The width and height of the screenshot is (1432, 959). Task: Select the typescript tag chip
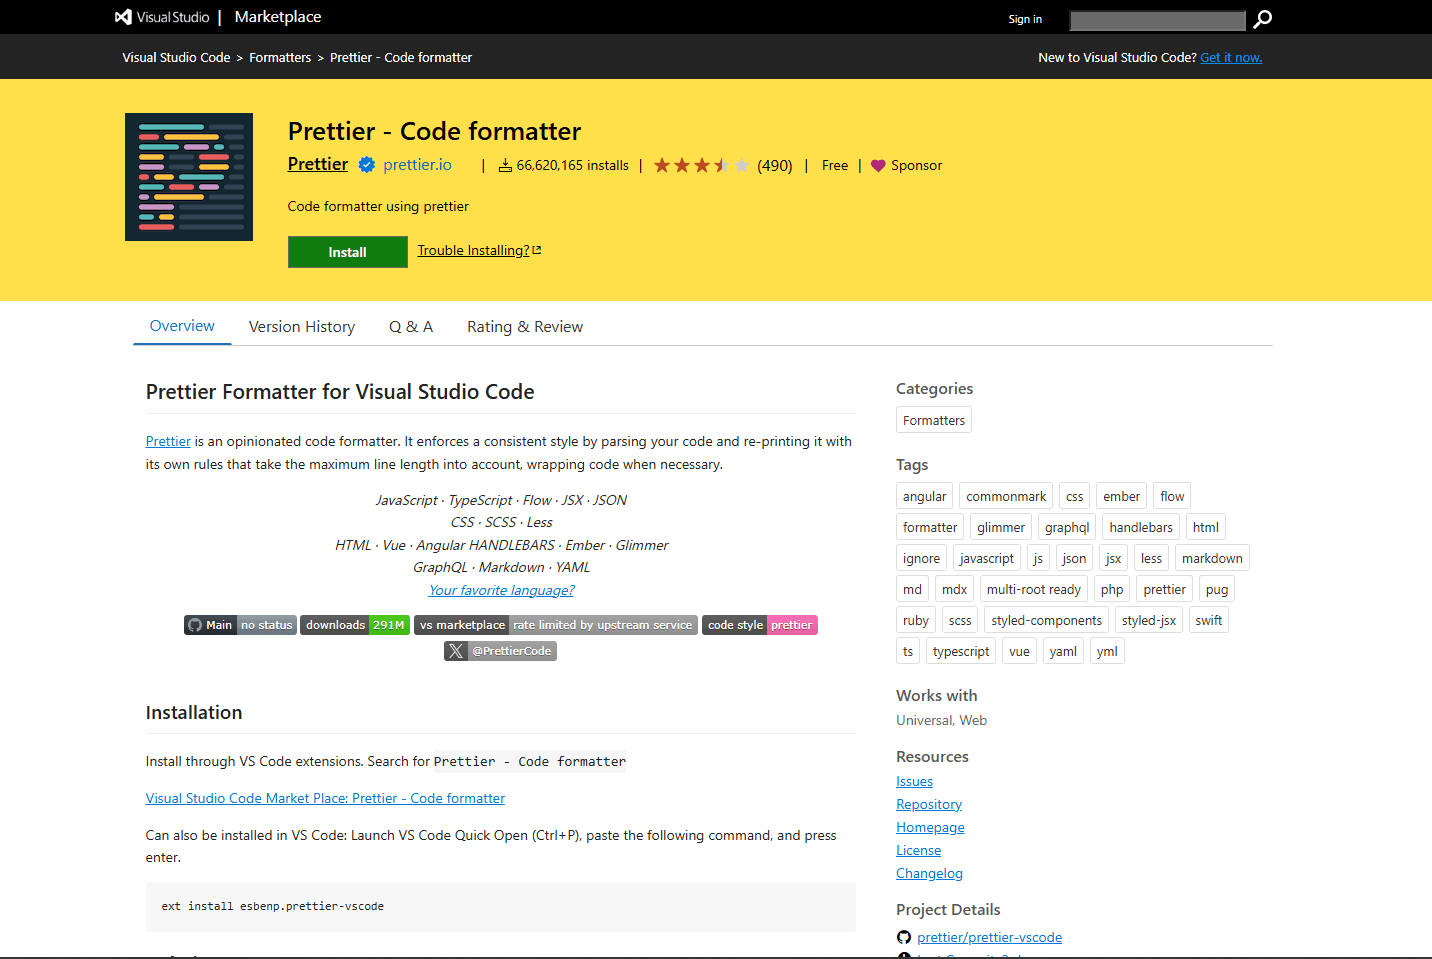(x=960, y=650)
